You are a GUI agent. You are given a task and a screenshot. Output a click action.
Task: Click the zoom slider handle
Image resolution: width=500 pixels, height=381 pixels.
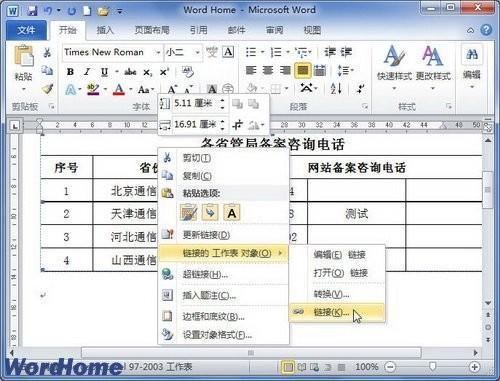point(432,367)
